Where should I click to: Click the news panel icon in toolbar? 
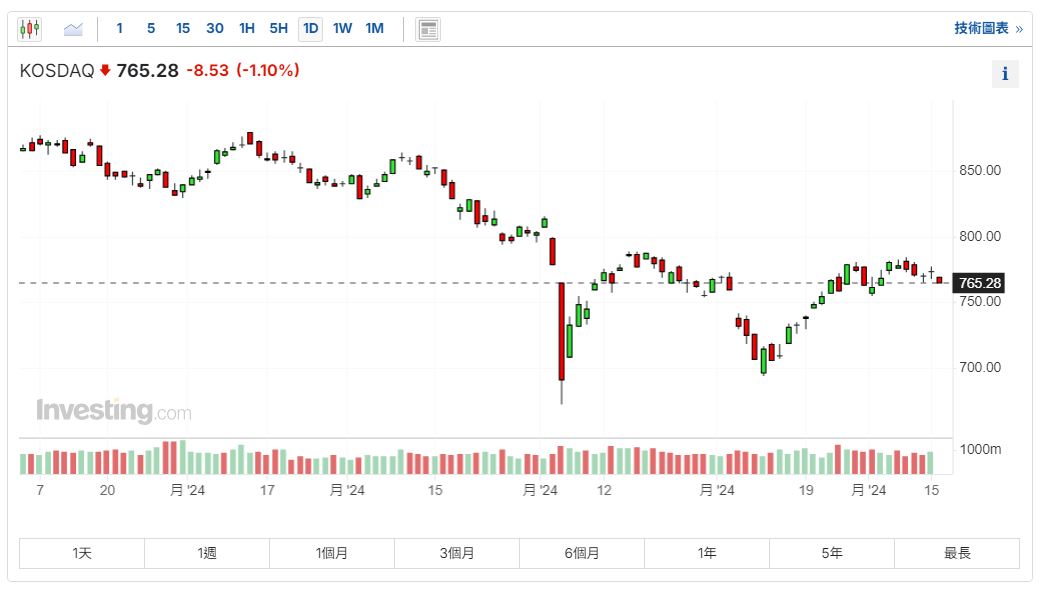click(428, 29)
